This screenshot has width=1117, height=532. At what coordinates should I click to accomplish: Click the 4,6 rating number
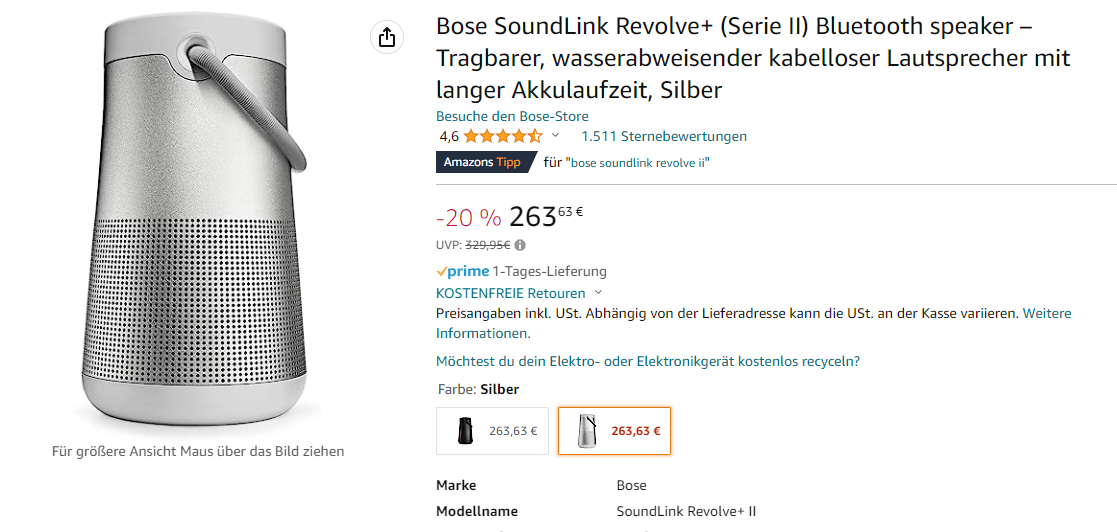pyautogui.click(x=448, y=136)
